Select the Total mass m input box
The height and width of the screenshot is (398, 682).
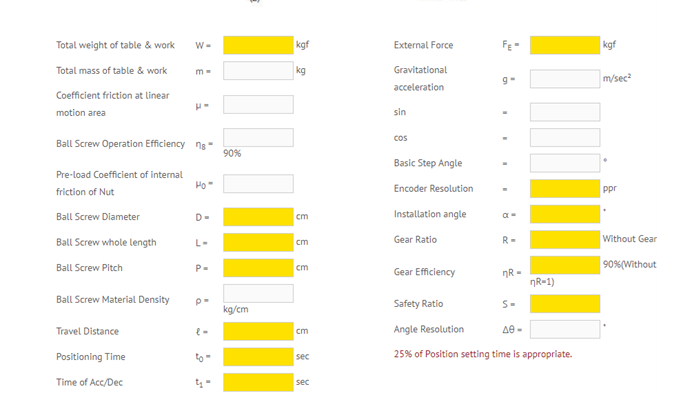pos(258,70)
